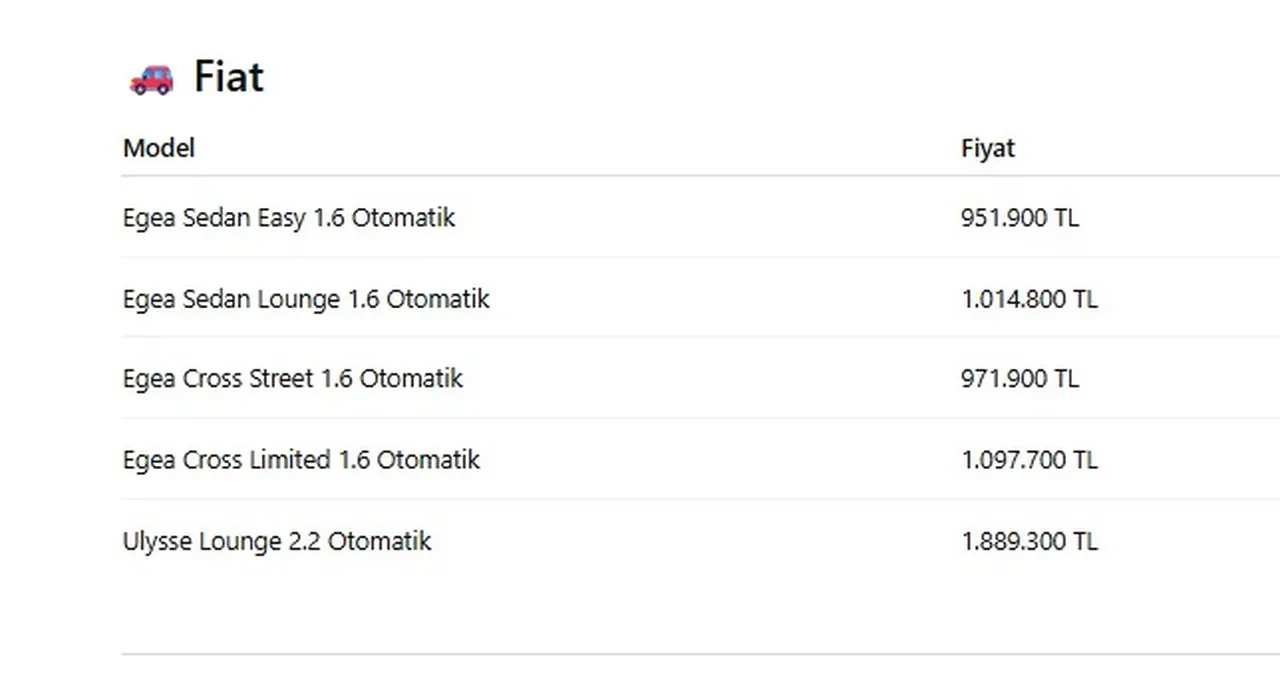Click separator between Sedan Lounge and Cross Street rows
This screenshot has height=673, width=1280.
[700, 337]
